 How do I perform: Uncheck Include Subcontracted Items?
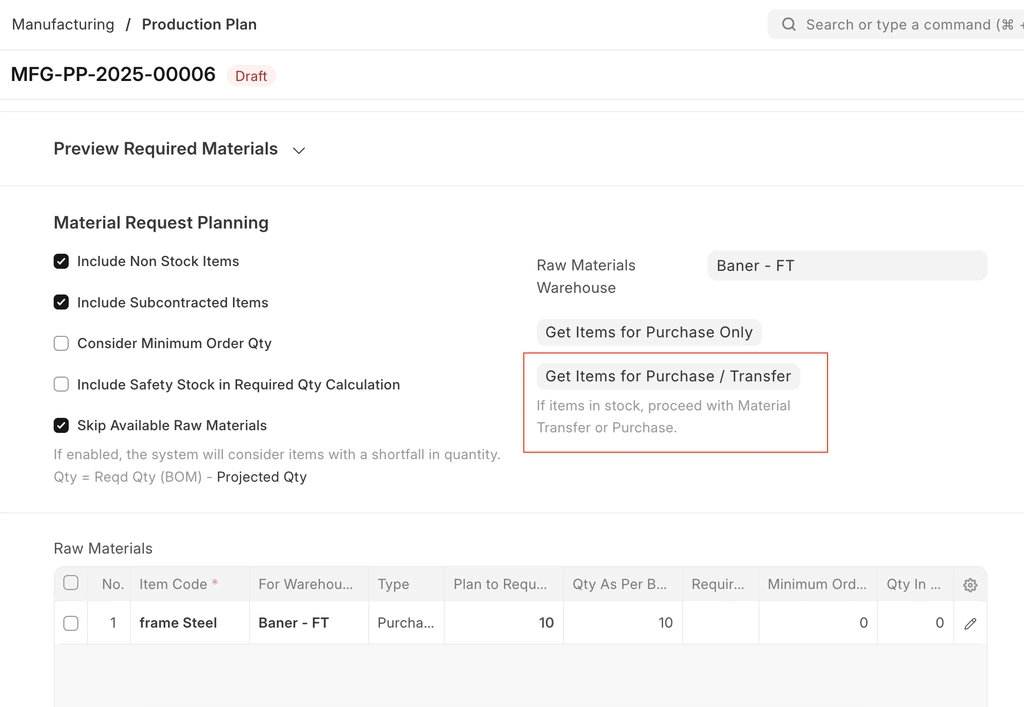(61, 302)
